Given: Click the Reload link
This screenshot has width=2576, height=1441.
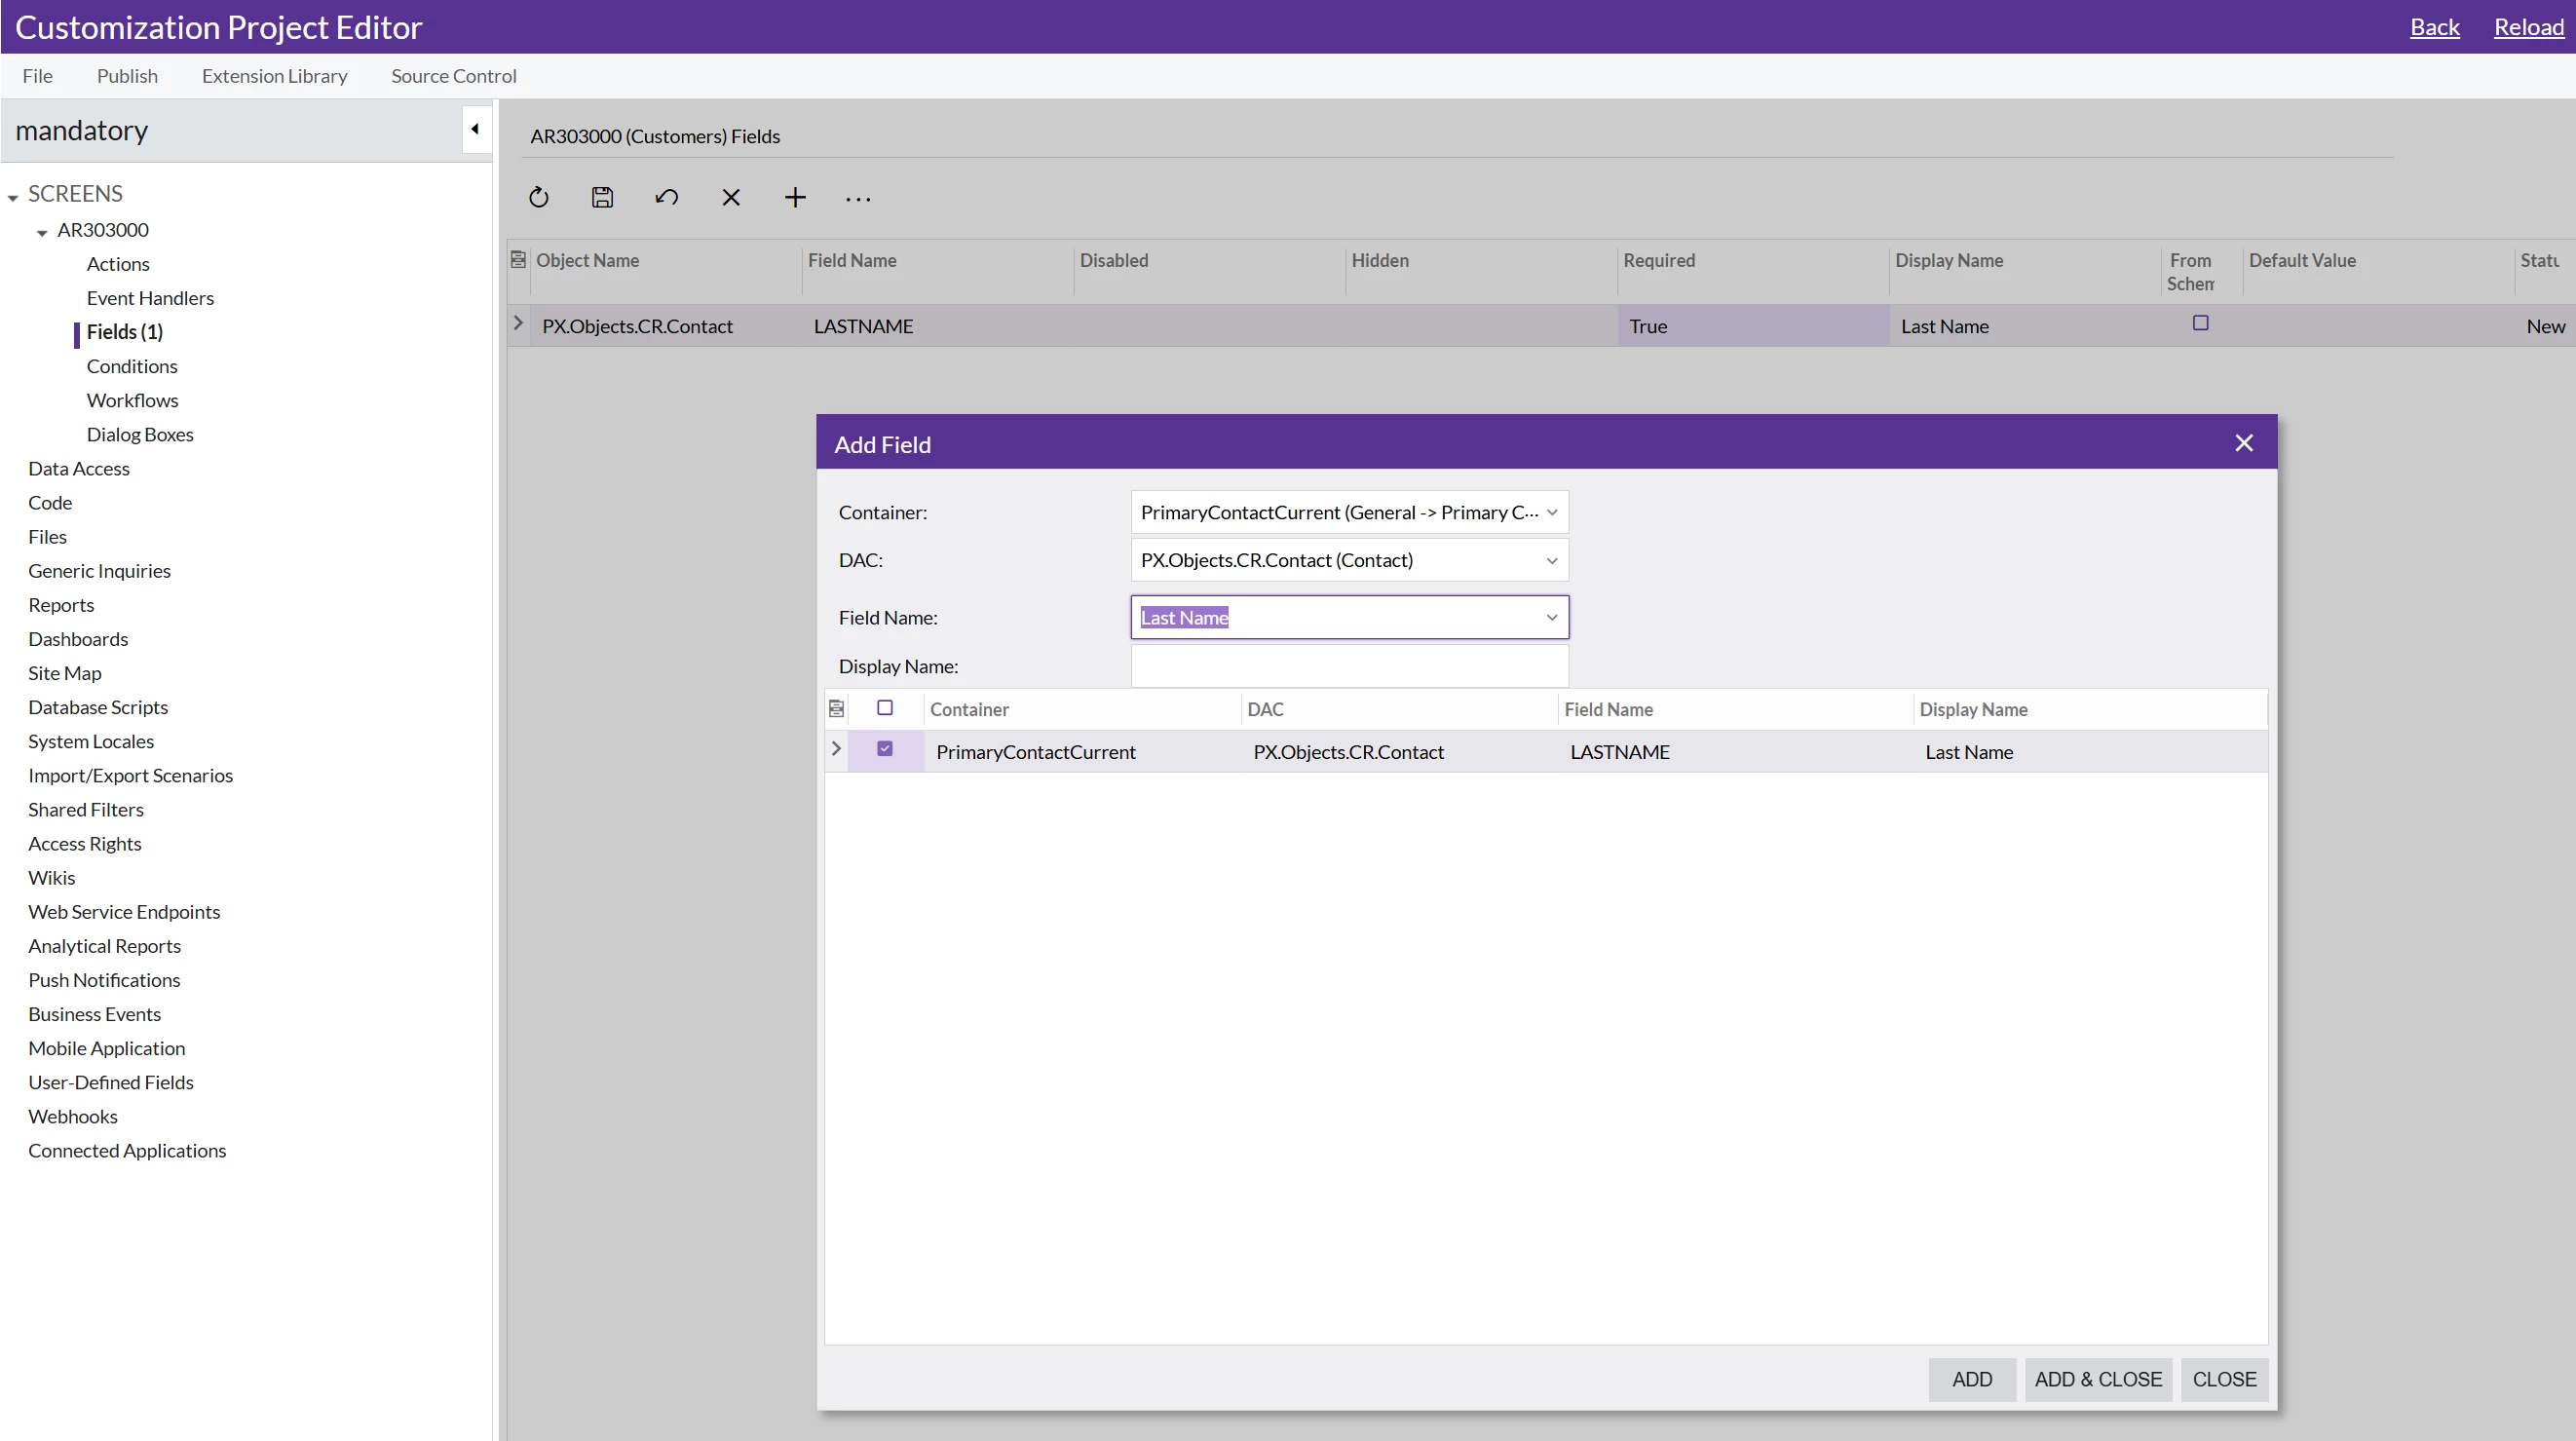Looking at the screenshot, I should click(2528, 27).
